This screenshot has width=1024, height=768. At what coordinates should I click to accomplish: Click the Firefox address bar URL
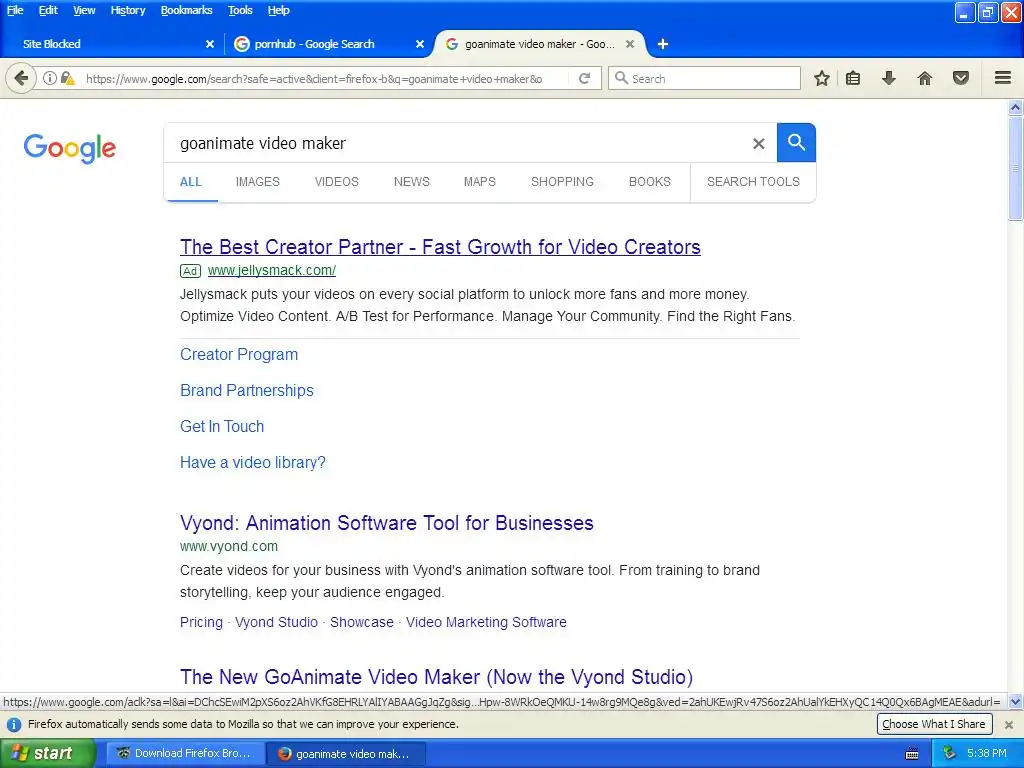pos(314,79)
